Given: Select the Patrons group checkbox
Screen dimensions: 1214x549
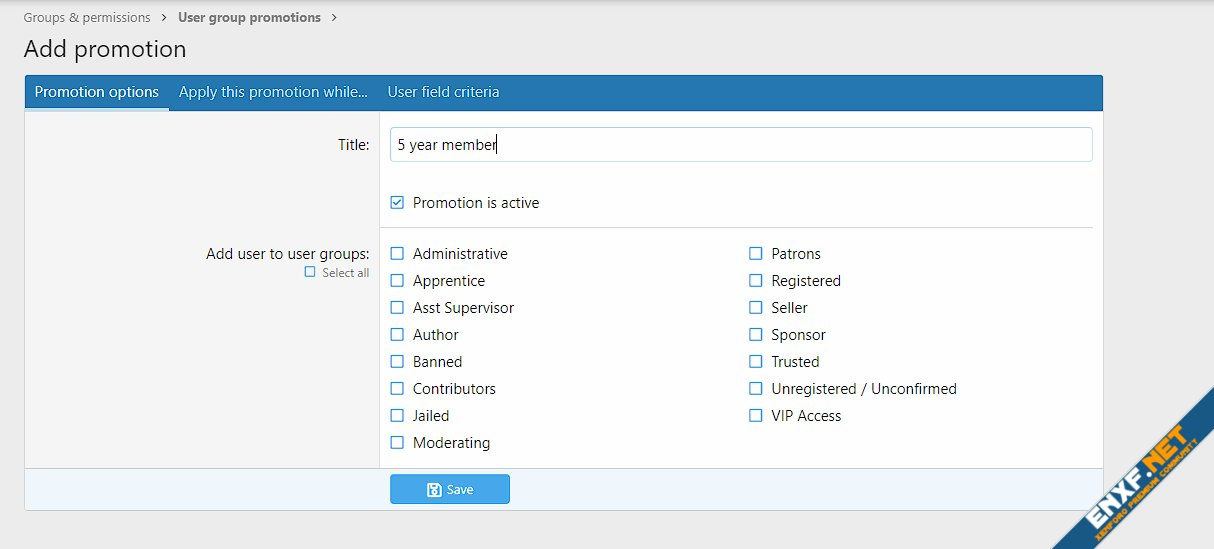Looking at the screenshot, I should click(756, 254).
